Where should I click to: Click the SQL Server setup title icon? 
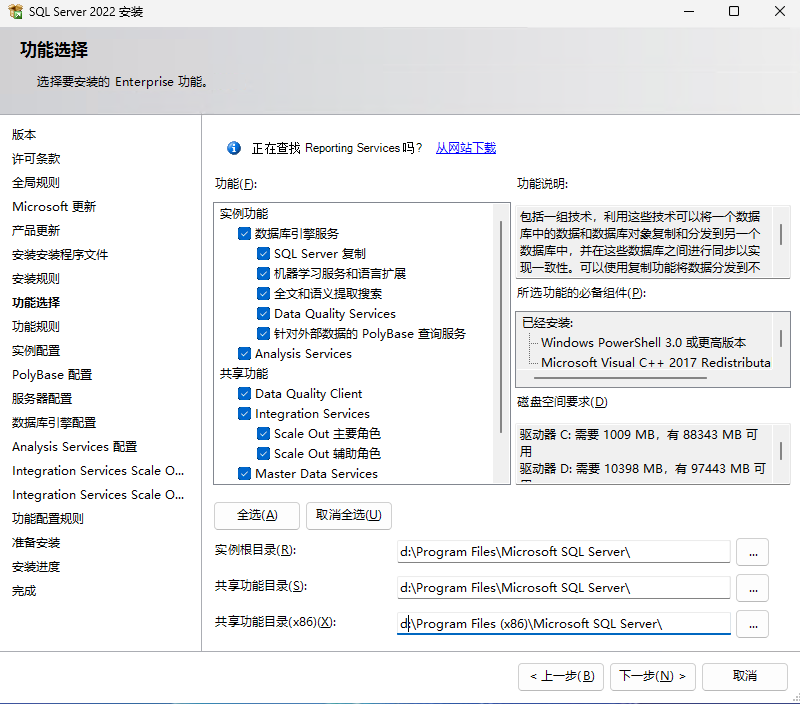(x=15, y=11)
